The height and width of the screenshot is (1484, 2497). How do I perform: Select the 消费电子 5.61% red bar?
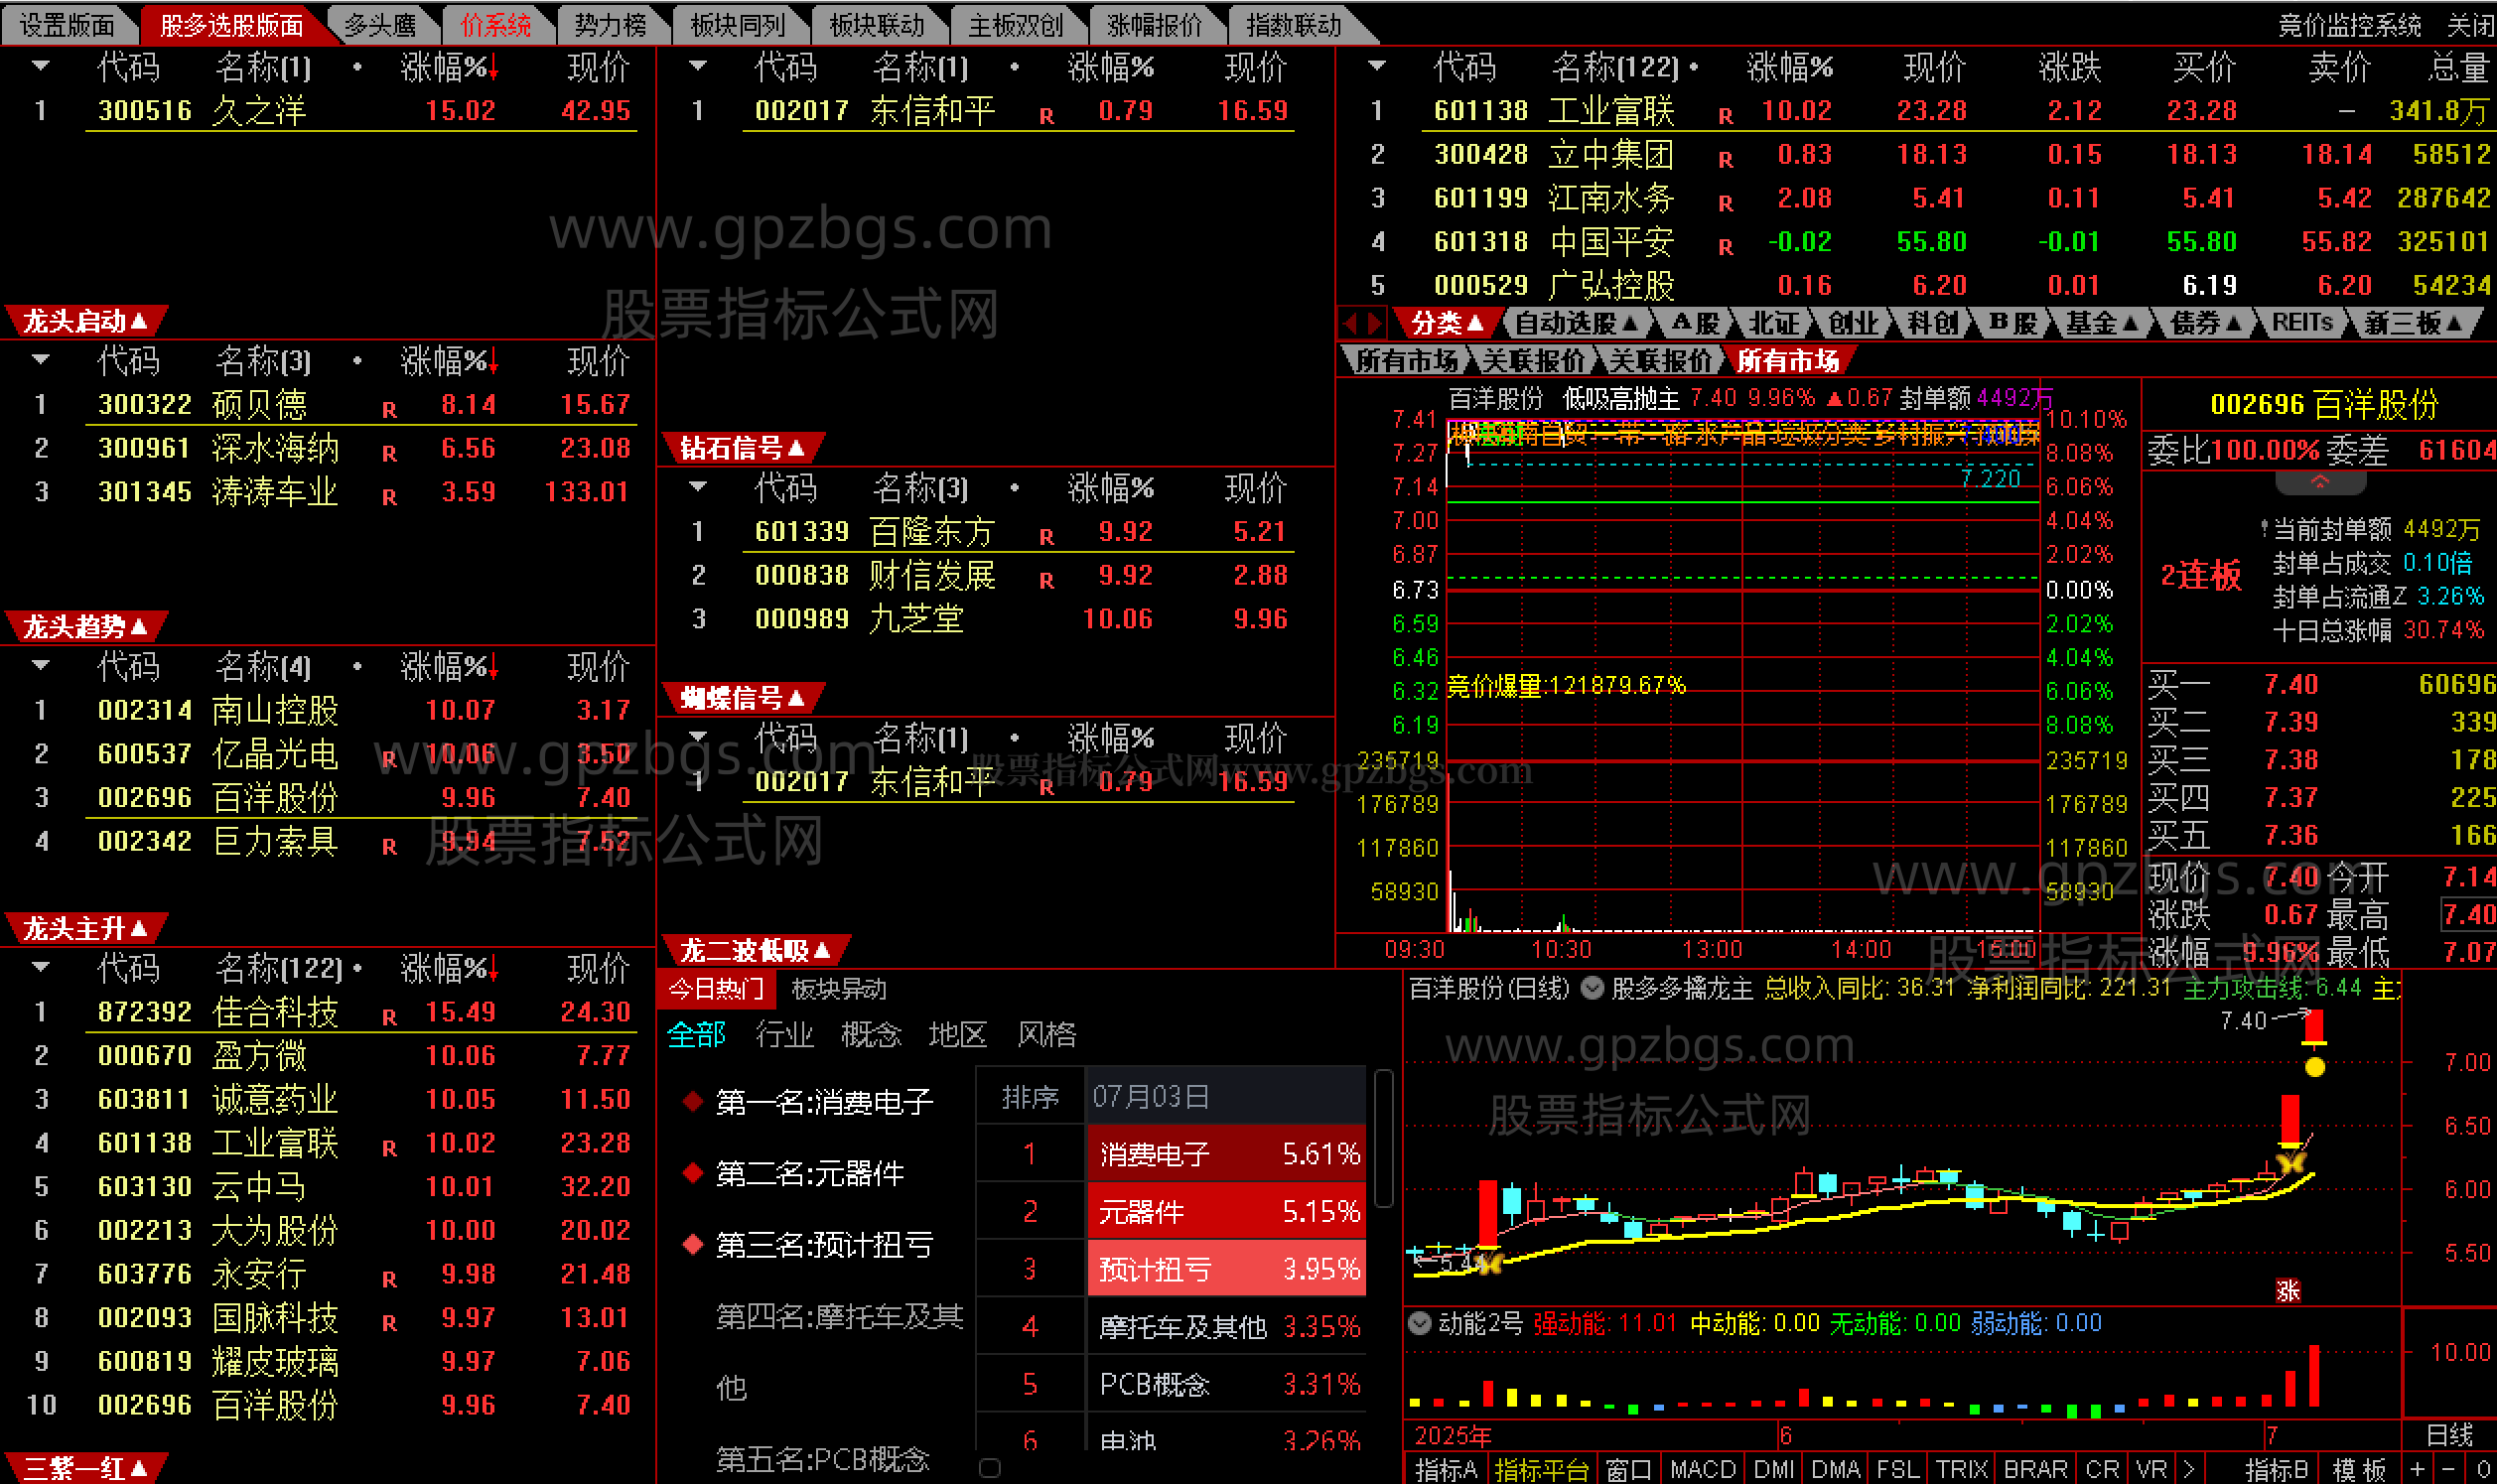[1227, 1153]
